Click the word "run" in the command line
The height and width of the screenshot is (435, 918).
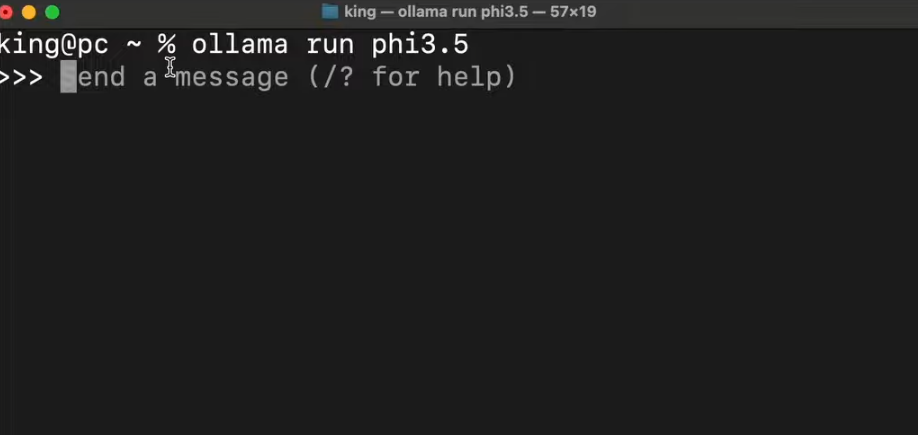click(330, 45)
